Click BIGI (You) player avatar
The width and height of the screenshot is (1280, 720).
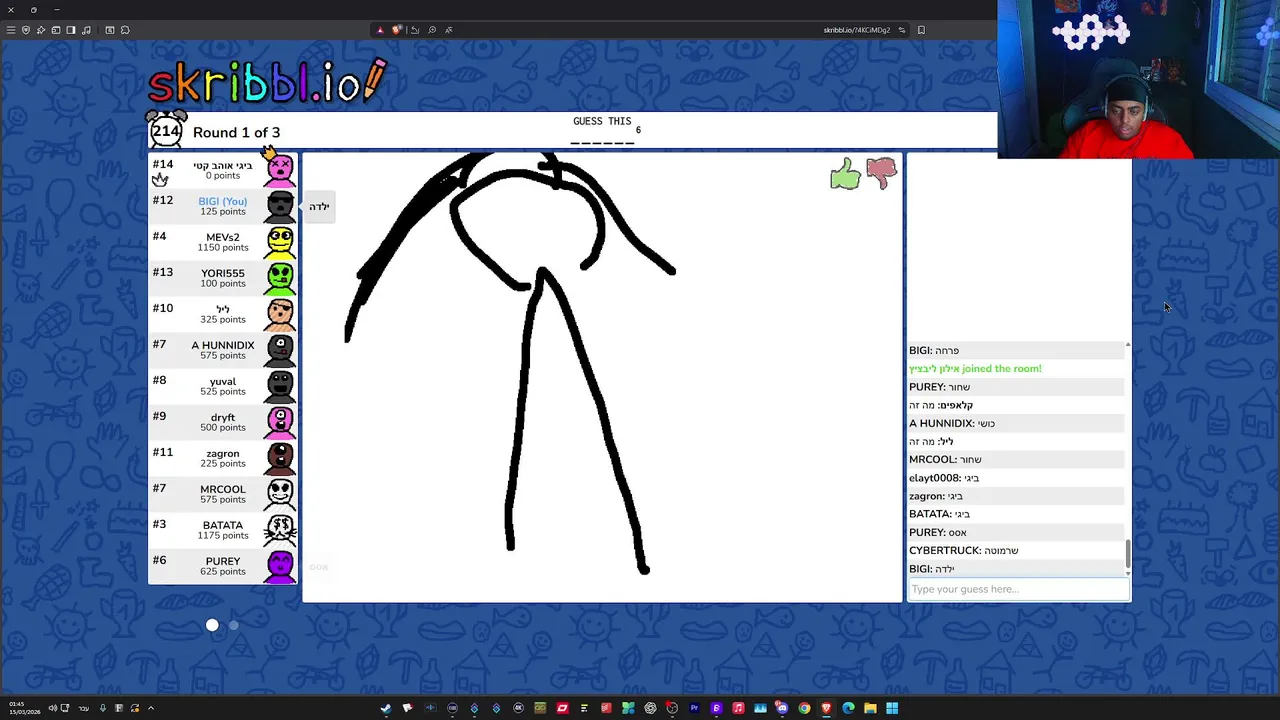[x=280, y=205]
